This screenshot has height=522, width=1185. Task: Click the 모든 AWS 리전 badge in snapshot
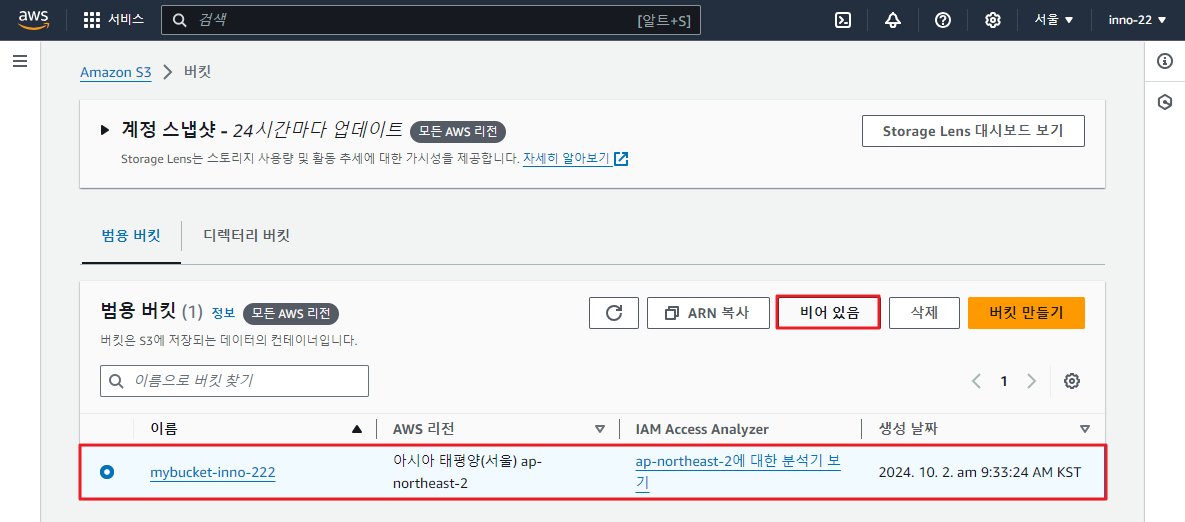[x=458, y=131]
